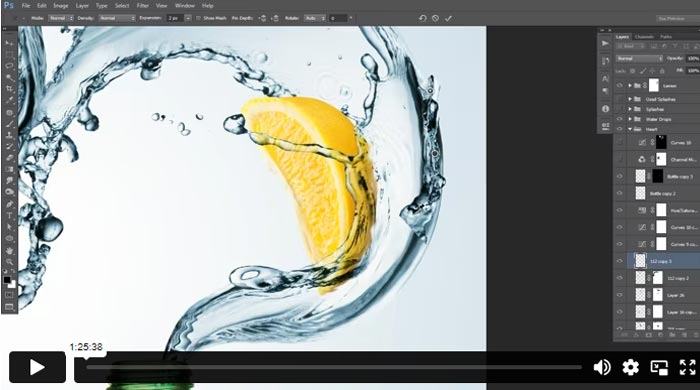Open the Window menu
700x390 pixels.
[x=185, y=6]
